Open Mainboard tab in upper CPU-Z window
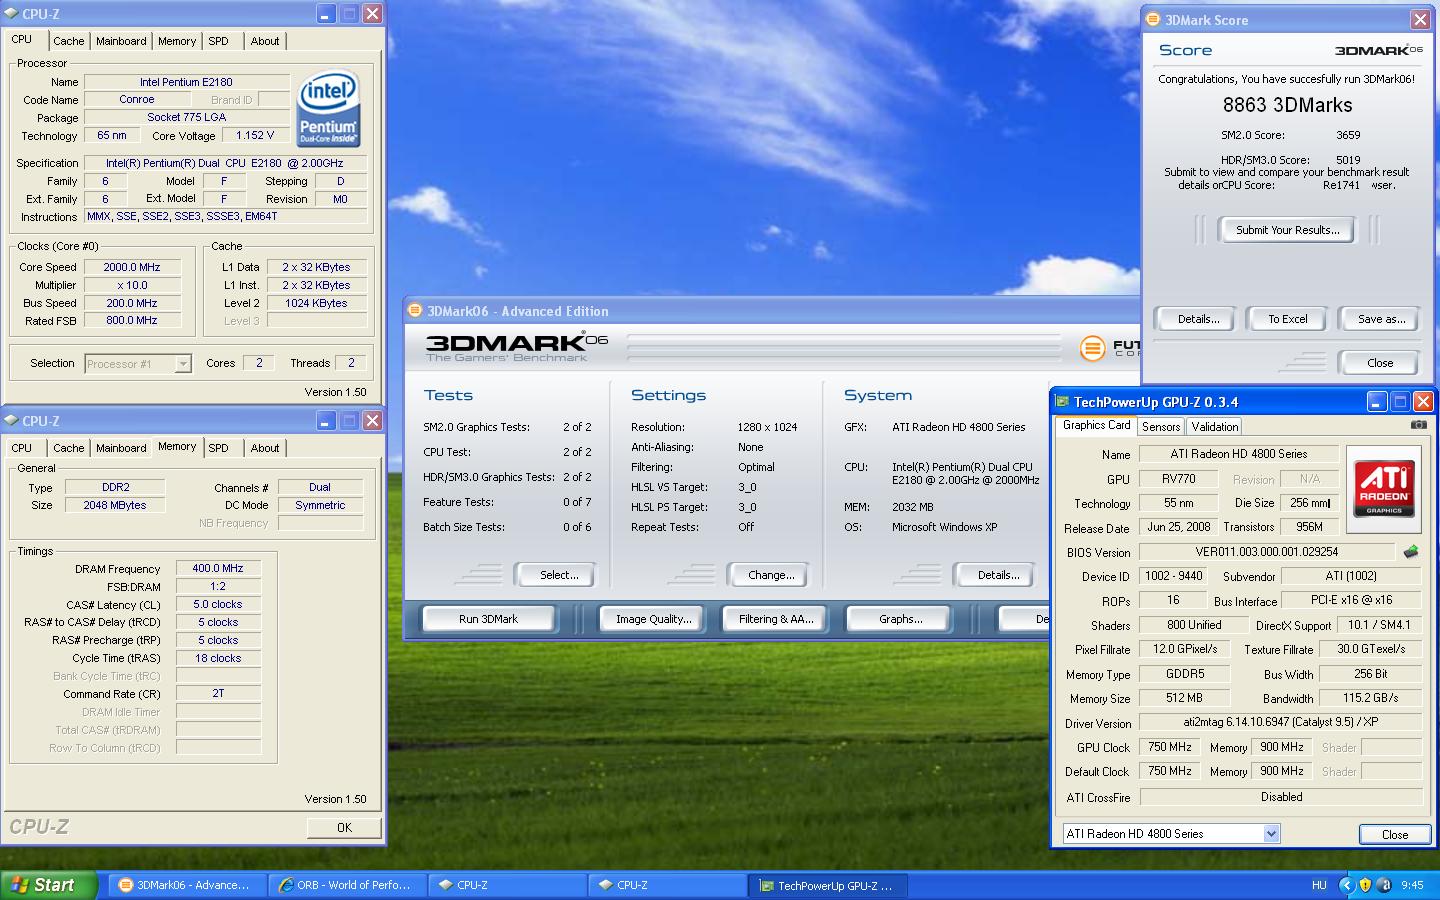This screenshot has height=900, width=1440. (x=121, y=41)
